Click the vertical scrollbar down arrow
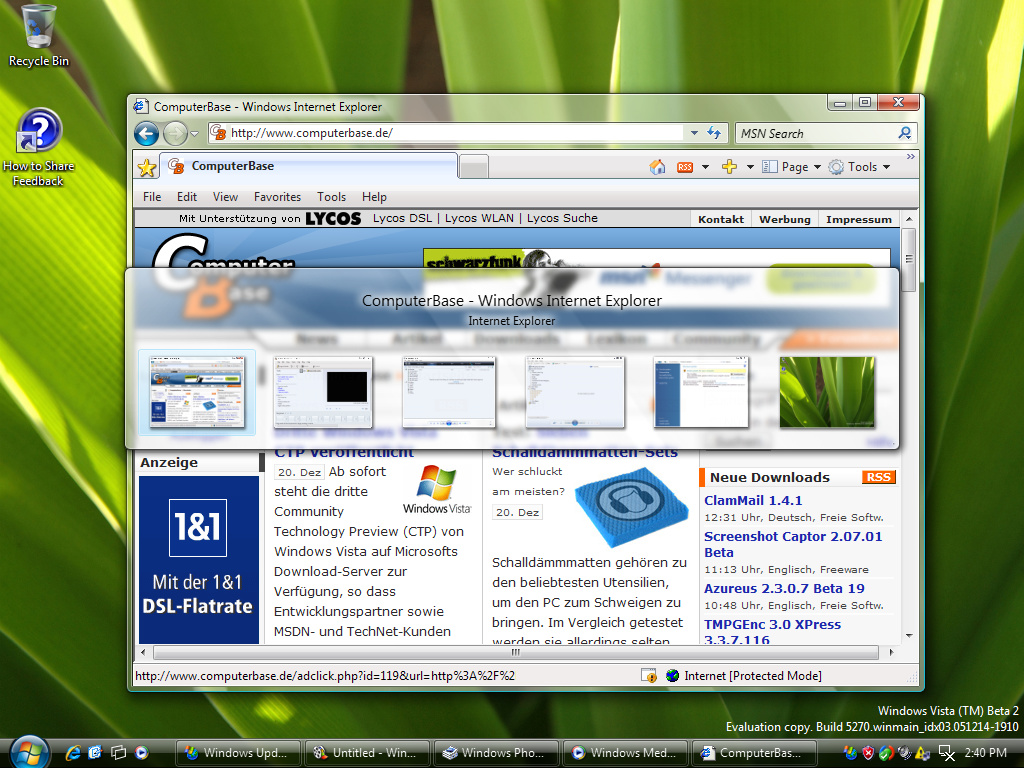This screenshot has width=1024, height=768. 909,636
